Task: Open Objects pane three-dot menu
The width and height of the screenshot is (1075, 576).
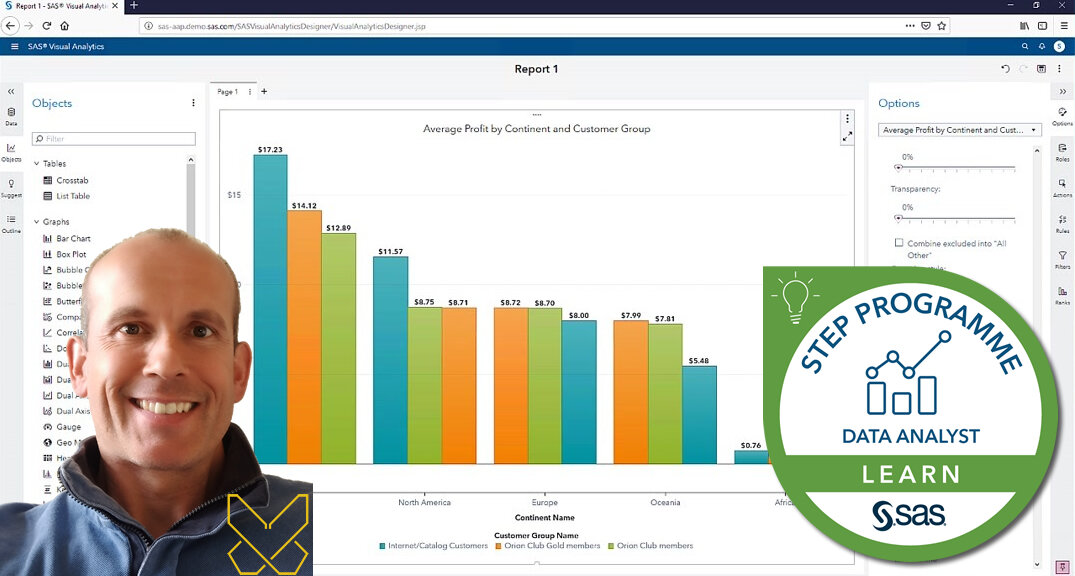Action: pos(193,103)
